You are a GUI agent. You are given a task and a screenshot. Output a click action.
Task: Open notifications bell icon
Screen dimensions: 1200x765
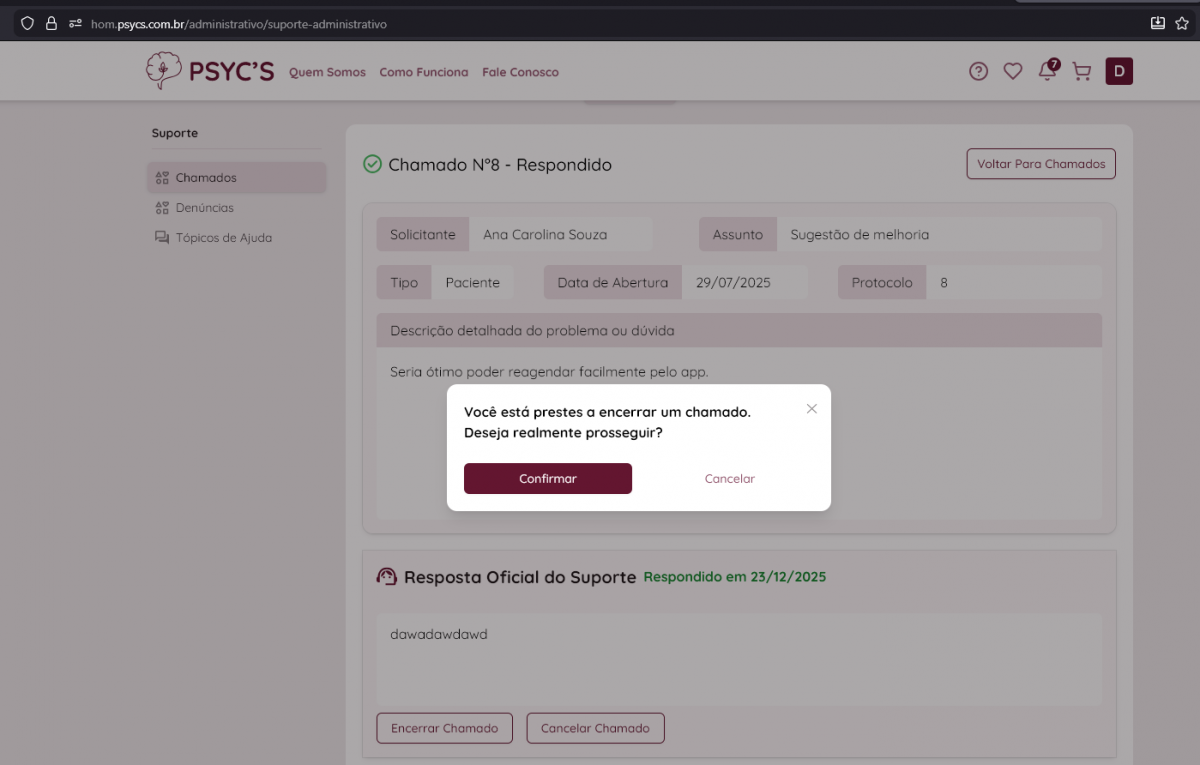(1047, 71)
